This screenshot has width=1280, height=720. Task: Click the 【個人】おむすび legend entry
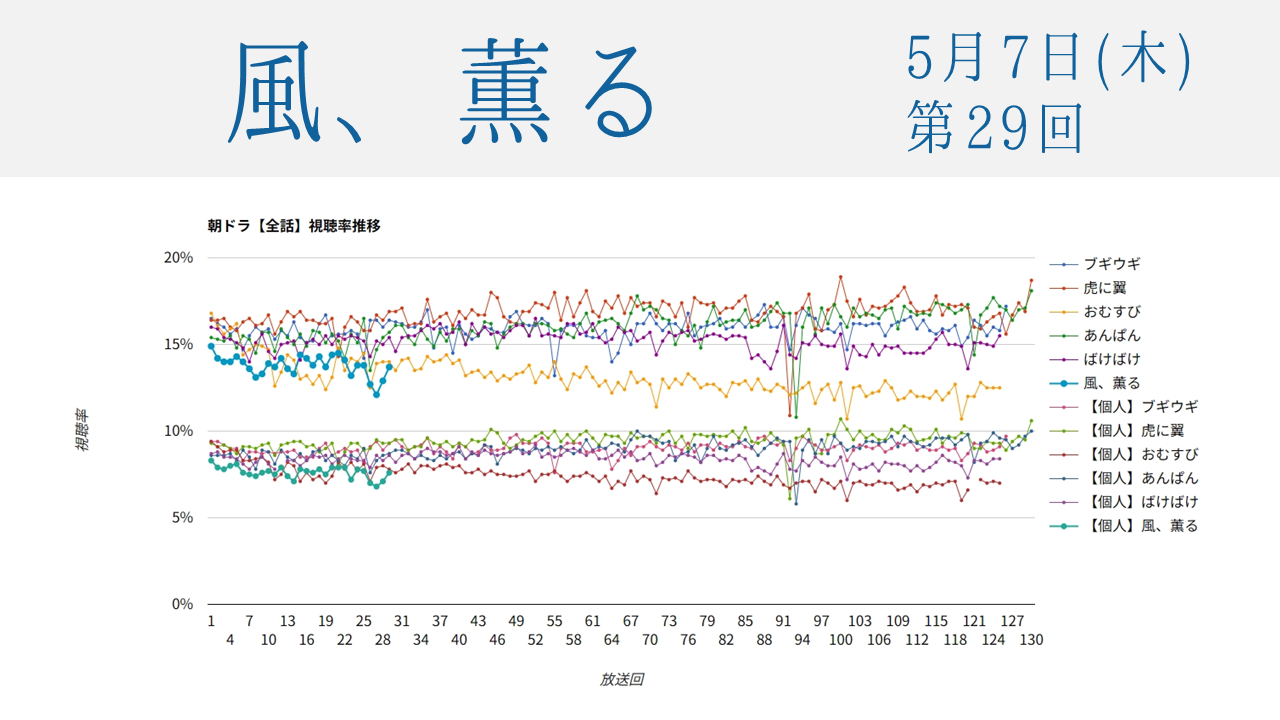[1124, 454]
